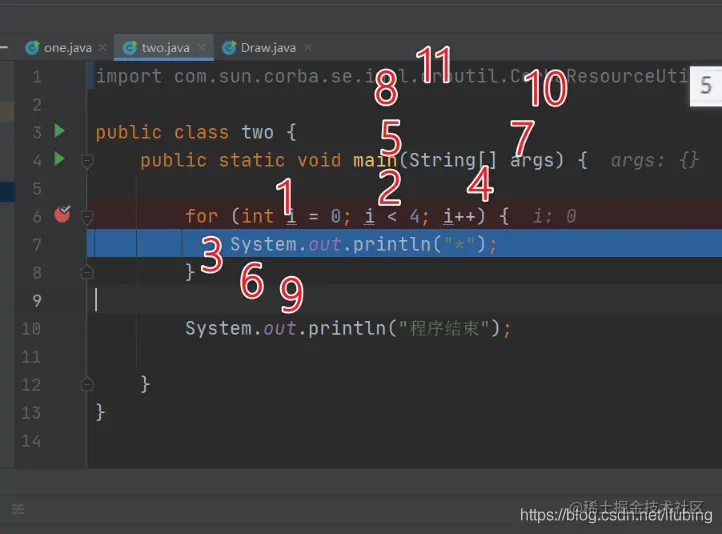This screenshot has height=534, width=722.
Task: Run class two with the line 3 arrow
Action: pyautogui.click(x=59, y=131)
